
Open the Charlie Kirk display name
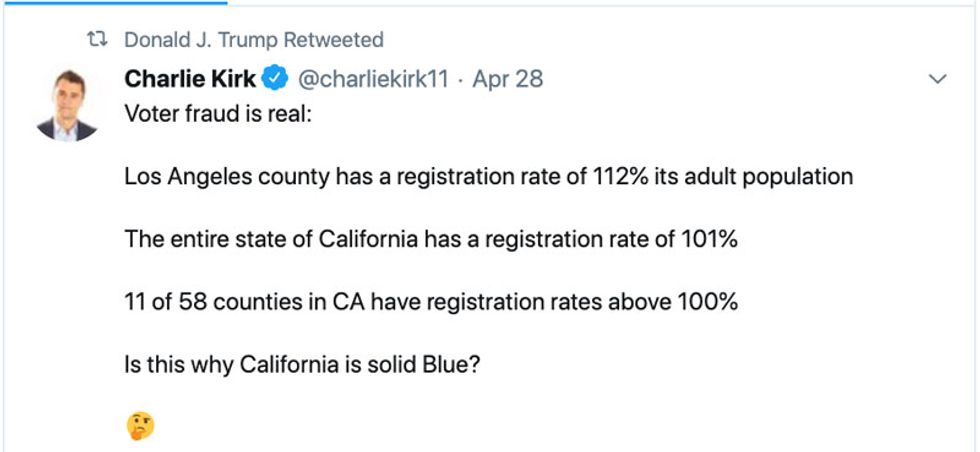(x=190, y=79)
